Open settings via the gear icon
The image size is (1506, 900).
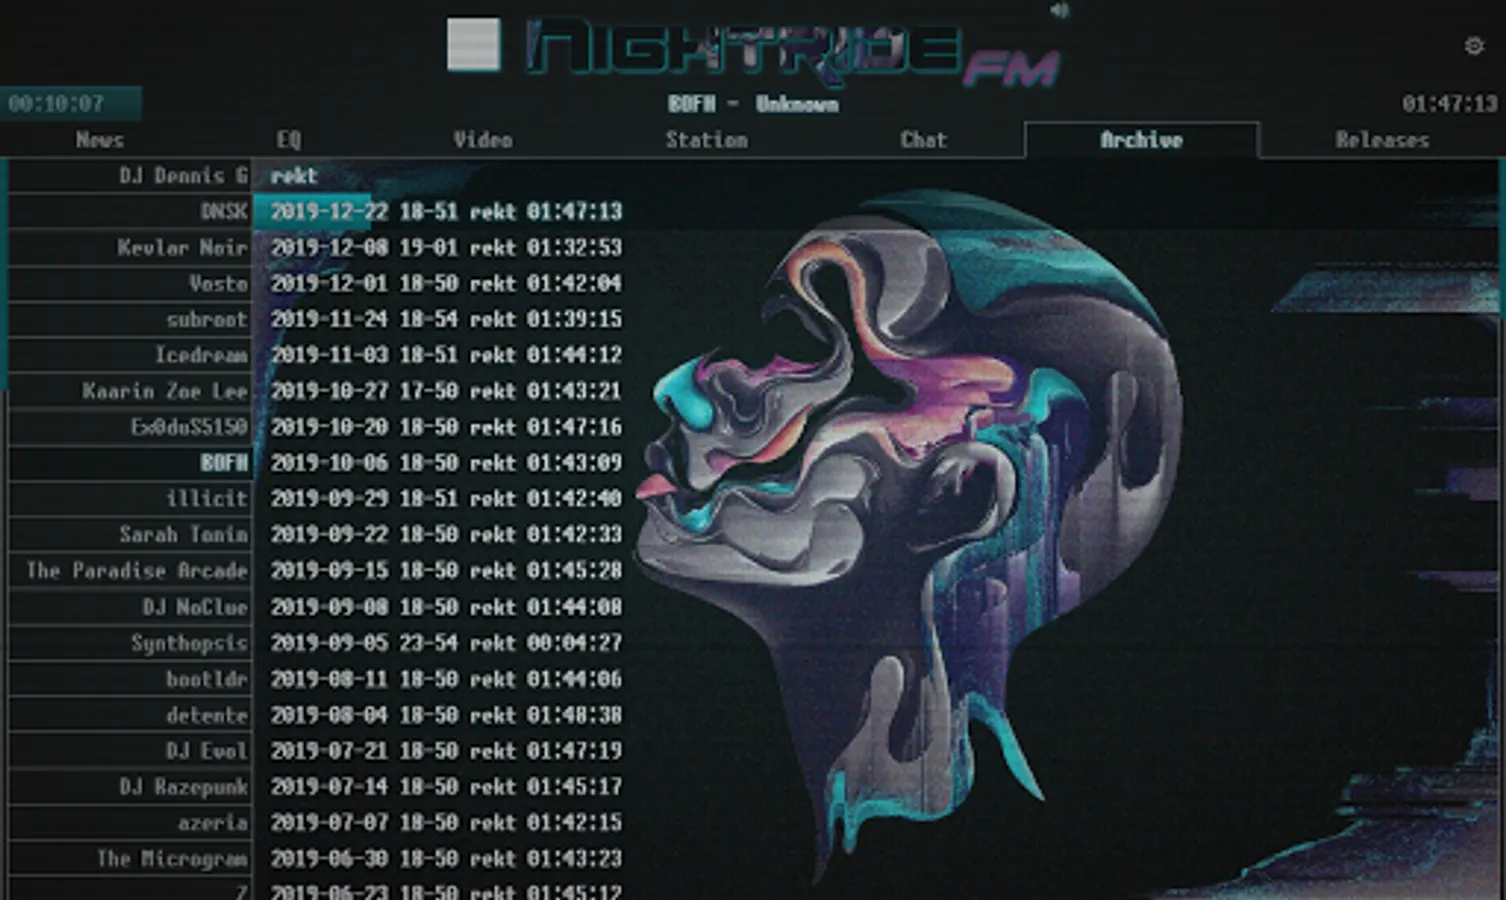1474,45
